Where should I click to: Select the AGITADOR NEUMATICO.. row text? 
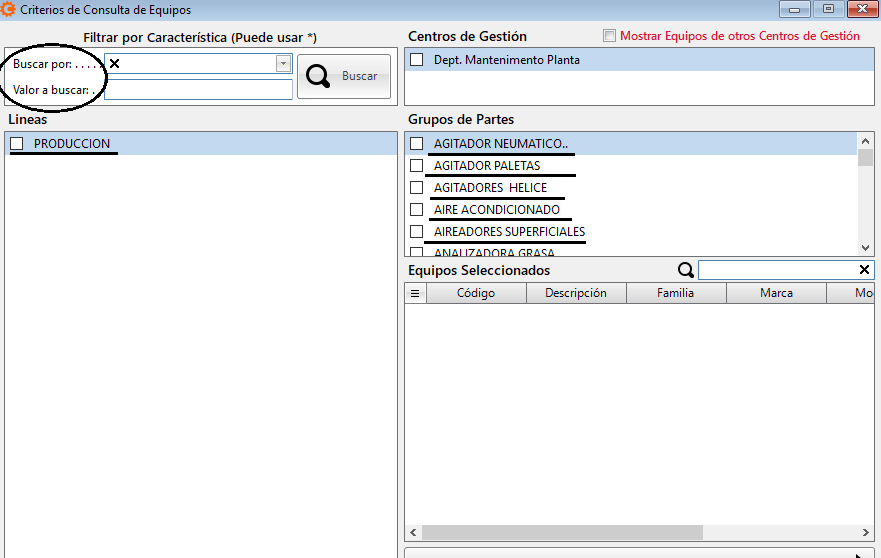pyautogui.click(x=501, y=144)
